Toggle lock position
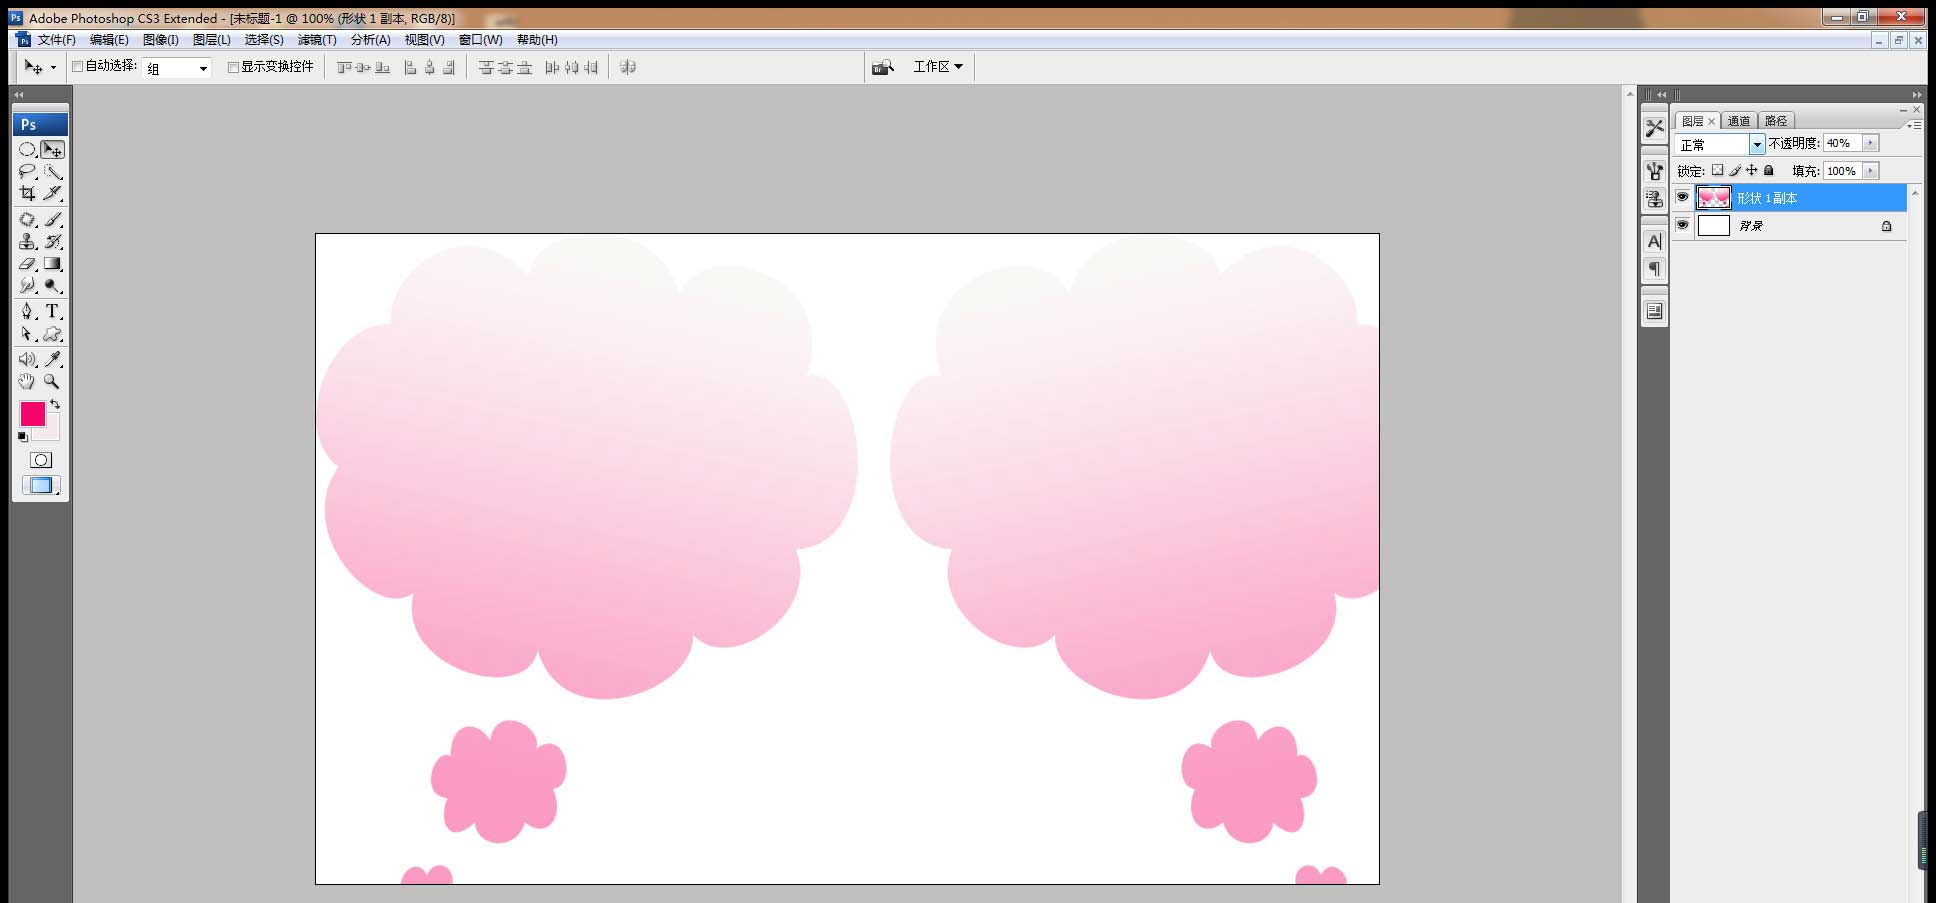The image size is (1936, 903). click(1751, 170)
